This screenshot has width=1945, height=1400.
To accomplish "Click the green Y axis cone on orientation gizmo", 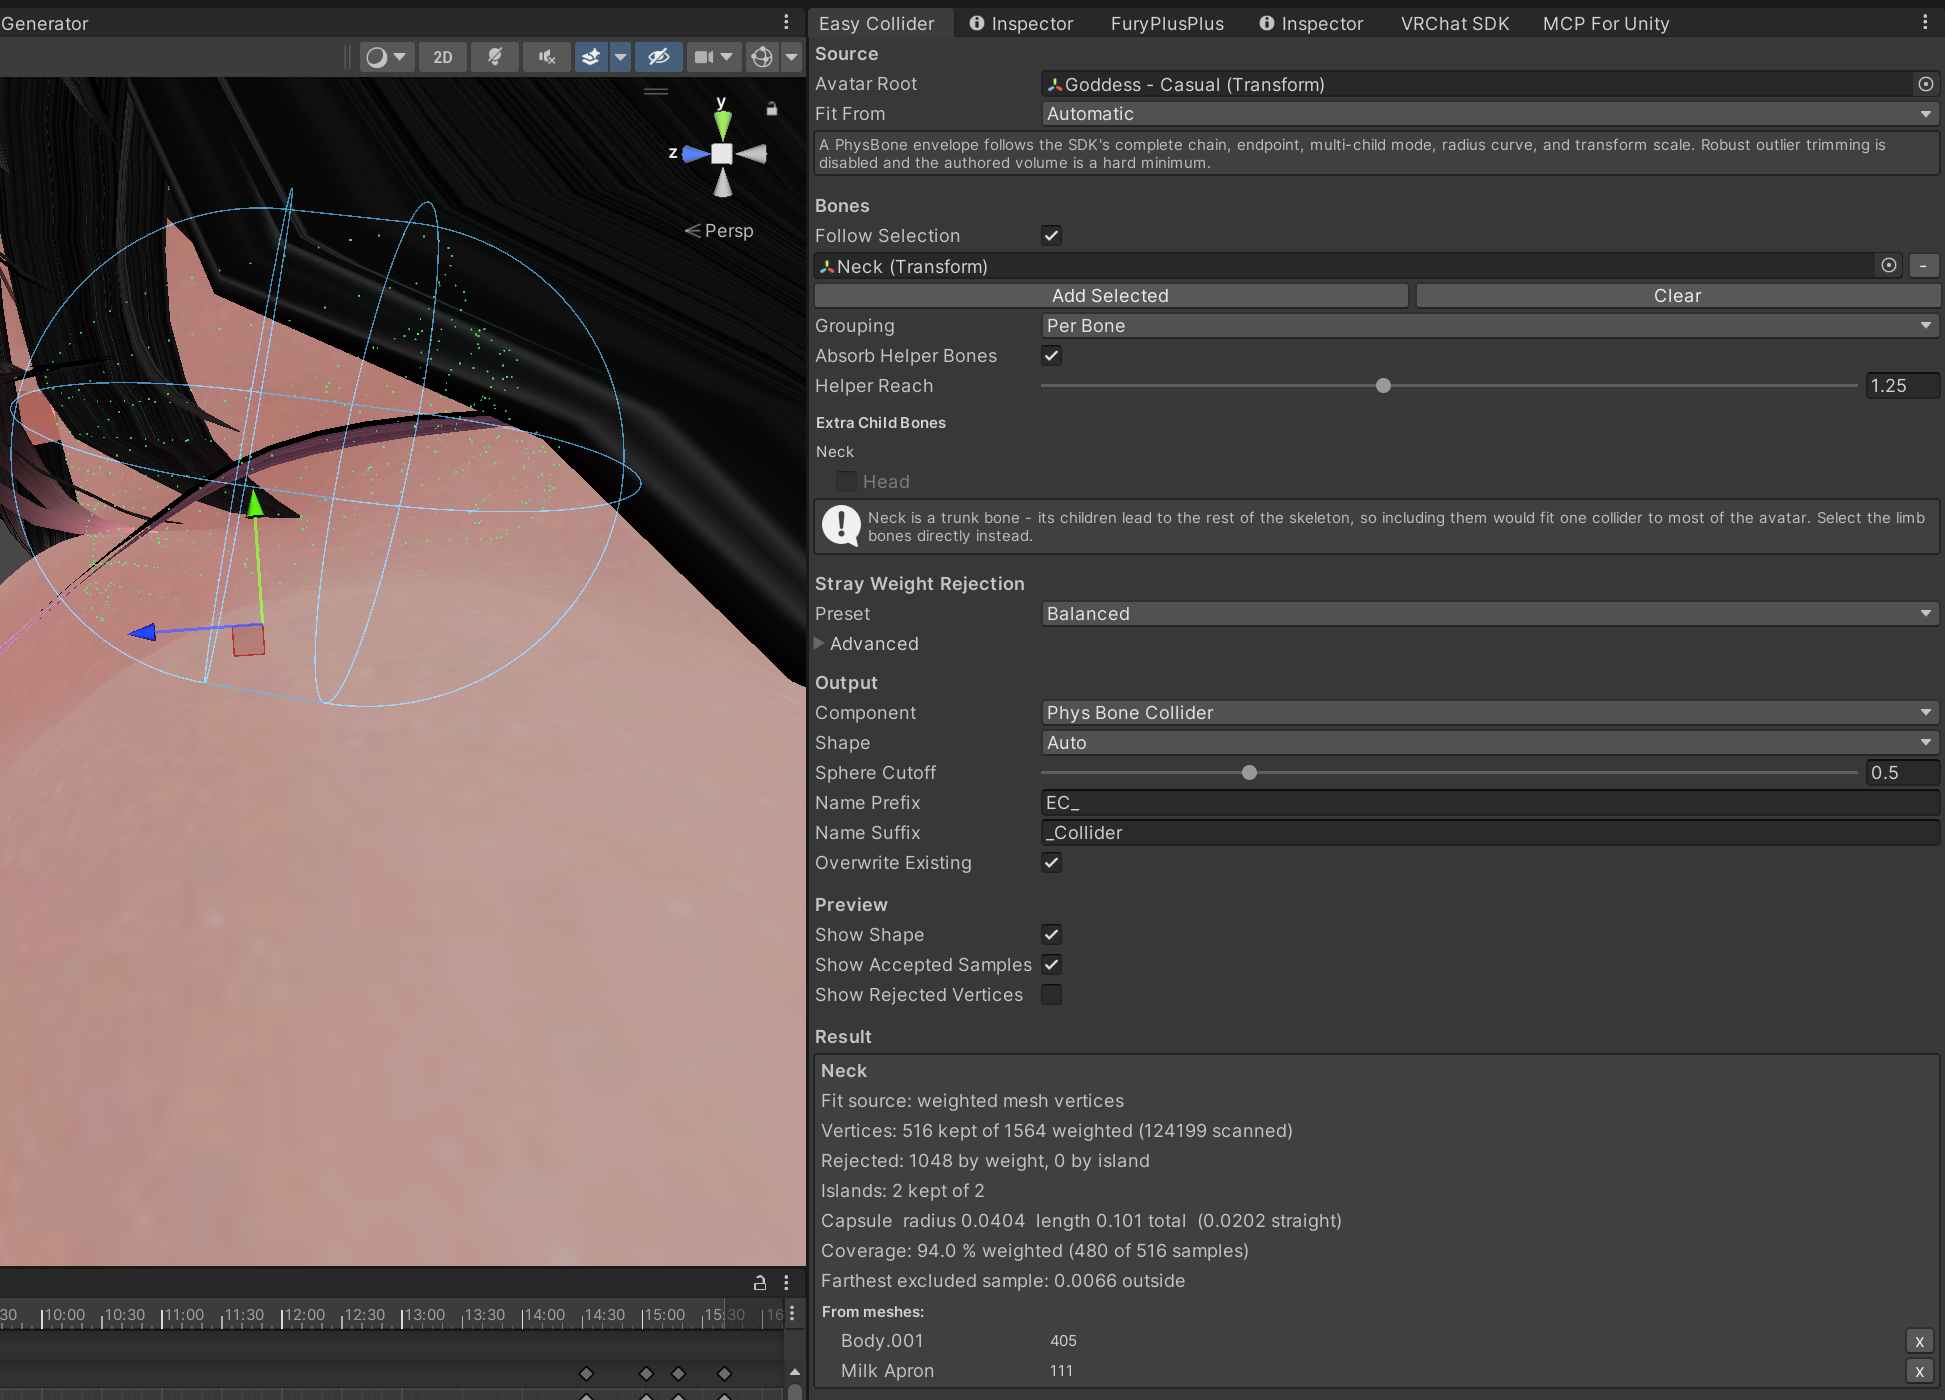I will tap(722, 124).
